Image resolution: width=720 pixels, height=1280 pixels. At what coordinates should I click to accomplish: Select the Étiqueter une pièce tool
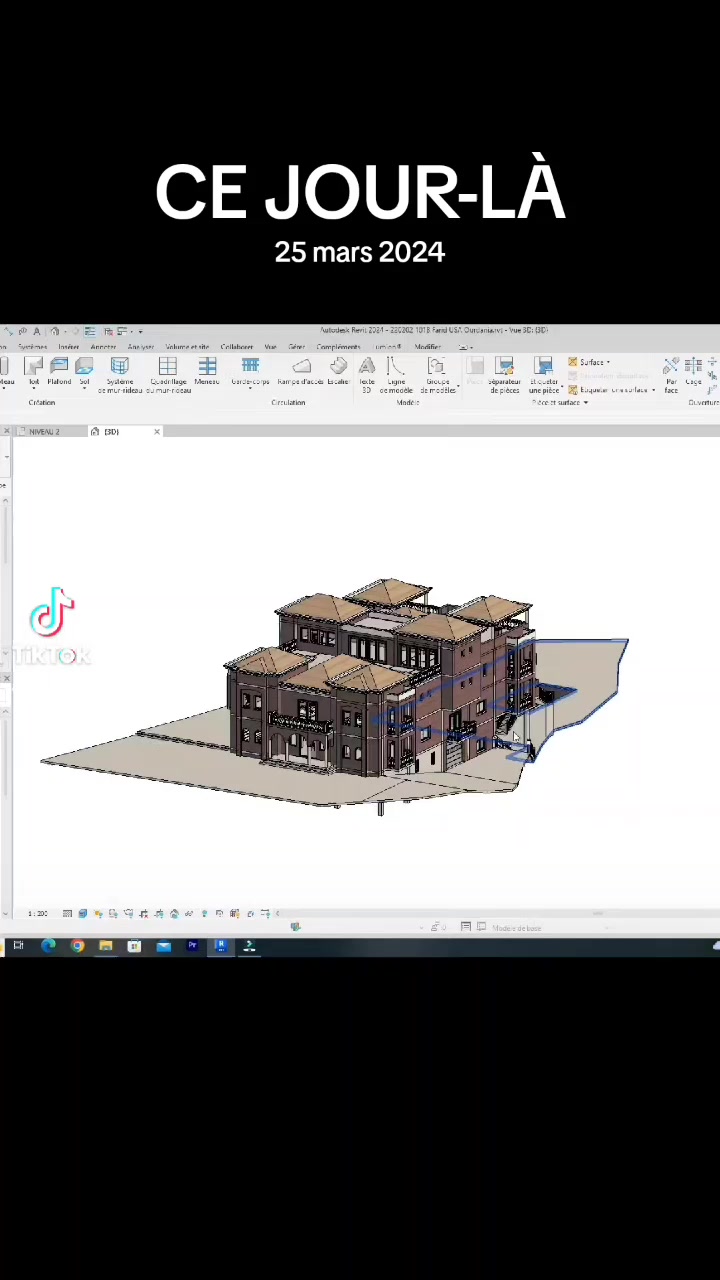pyautogui.click(x=544, y=374)
